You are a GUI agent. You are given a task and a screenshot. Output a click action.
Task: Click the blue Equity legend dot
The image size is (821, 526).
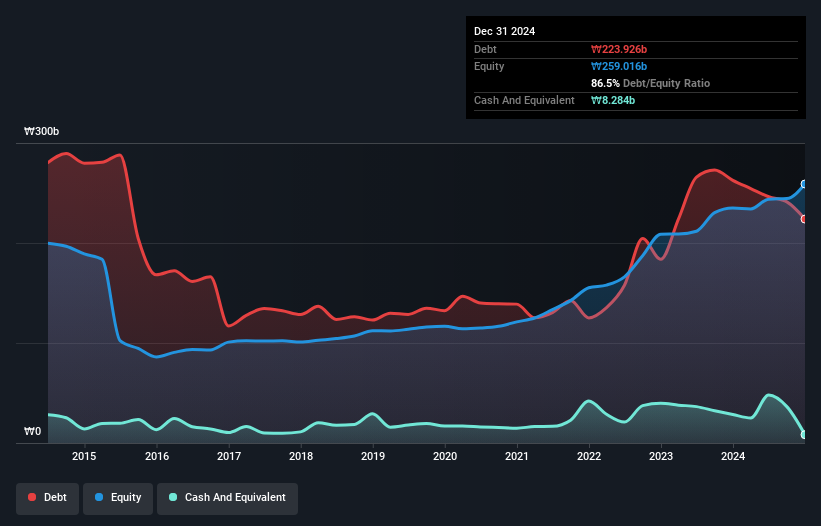point(99,497)
